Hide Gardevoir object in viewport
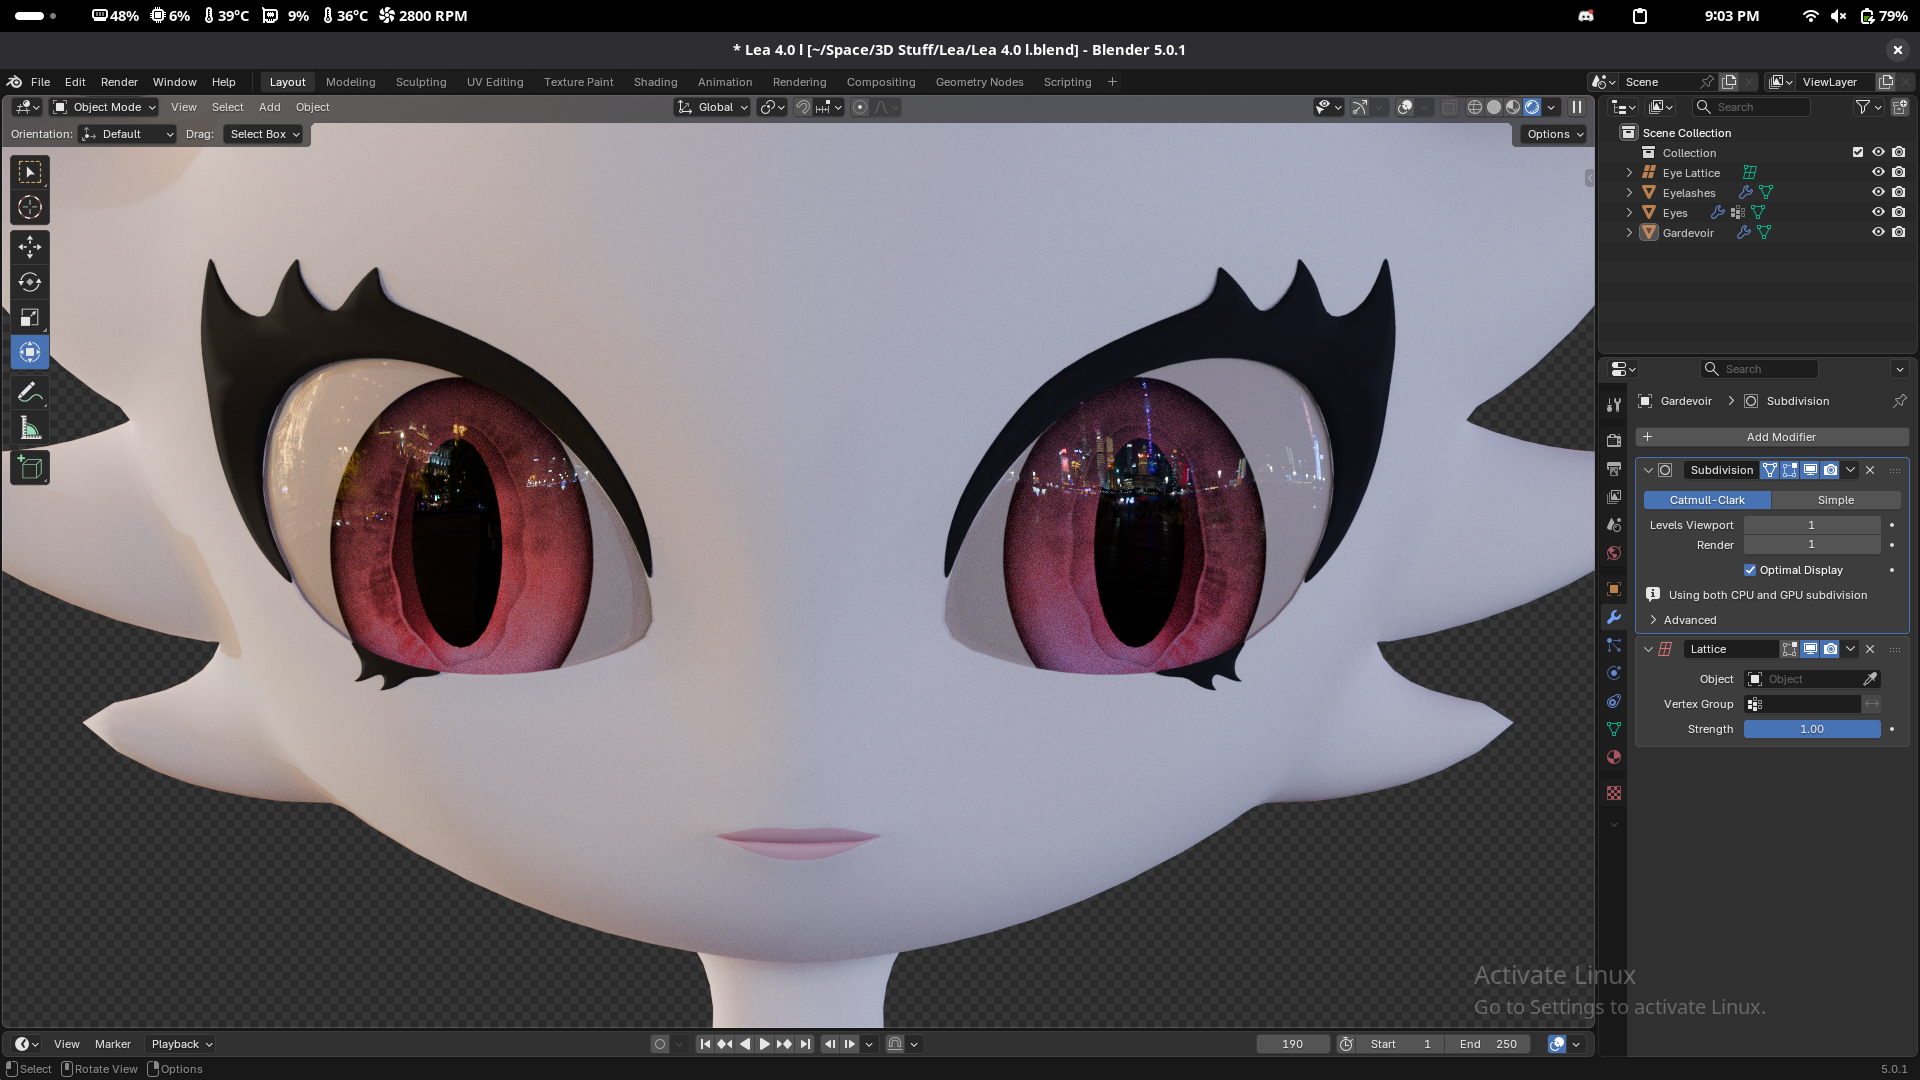 (x=1878, y=232)
